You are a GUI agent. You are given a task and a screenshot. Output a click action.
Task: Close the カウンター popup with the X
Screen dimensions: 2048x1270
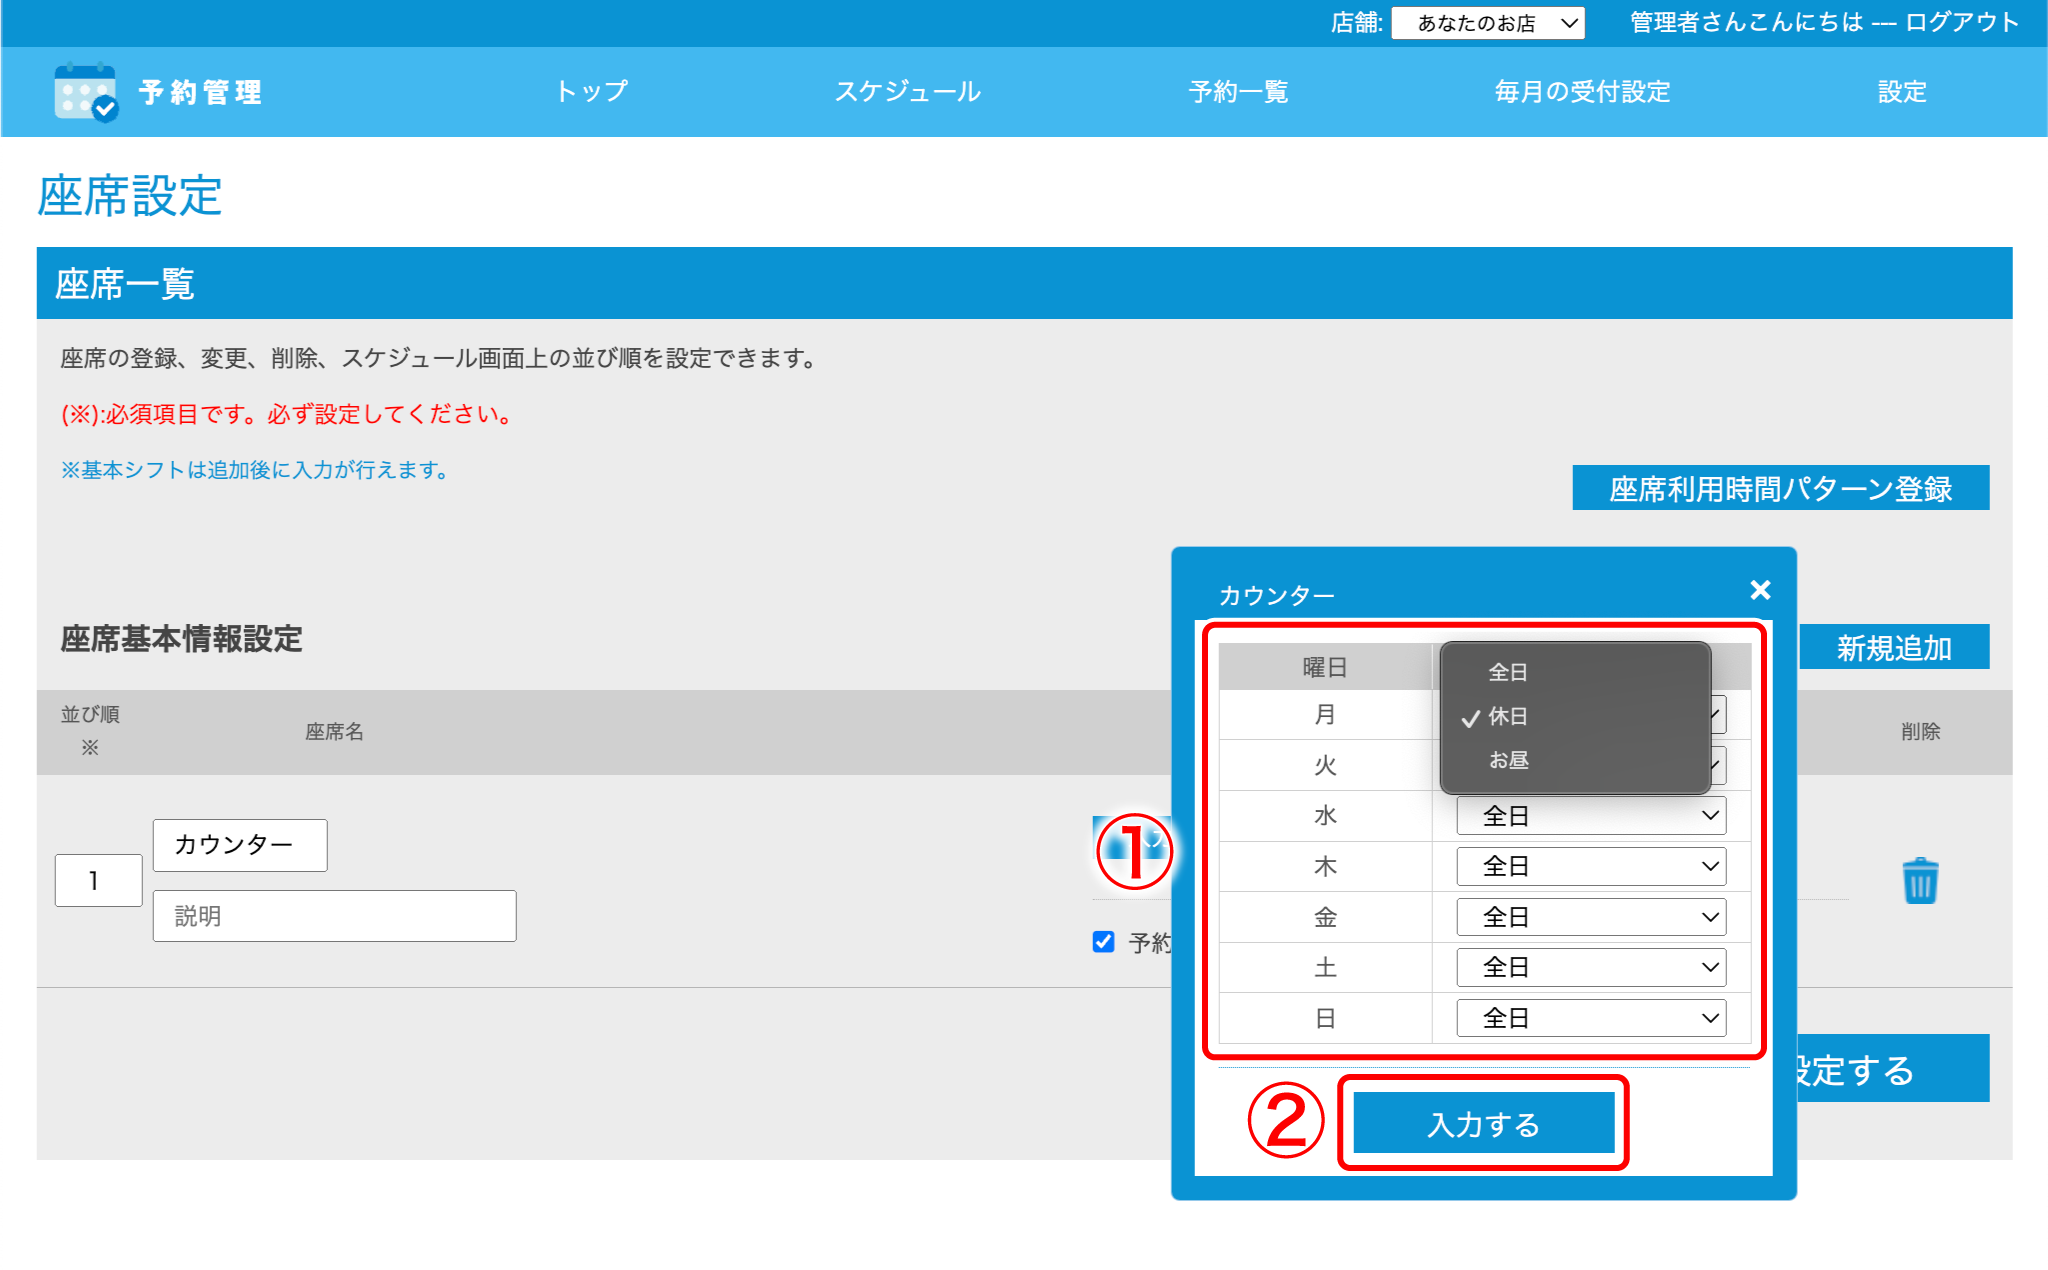pos(1760,590)
